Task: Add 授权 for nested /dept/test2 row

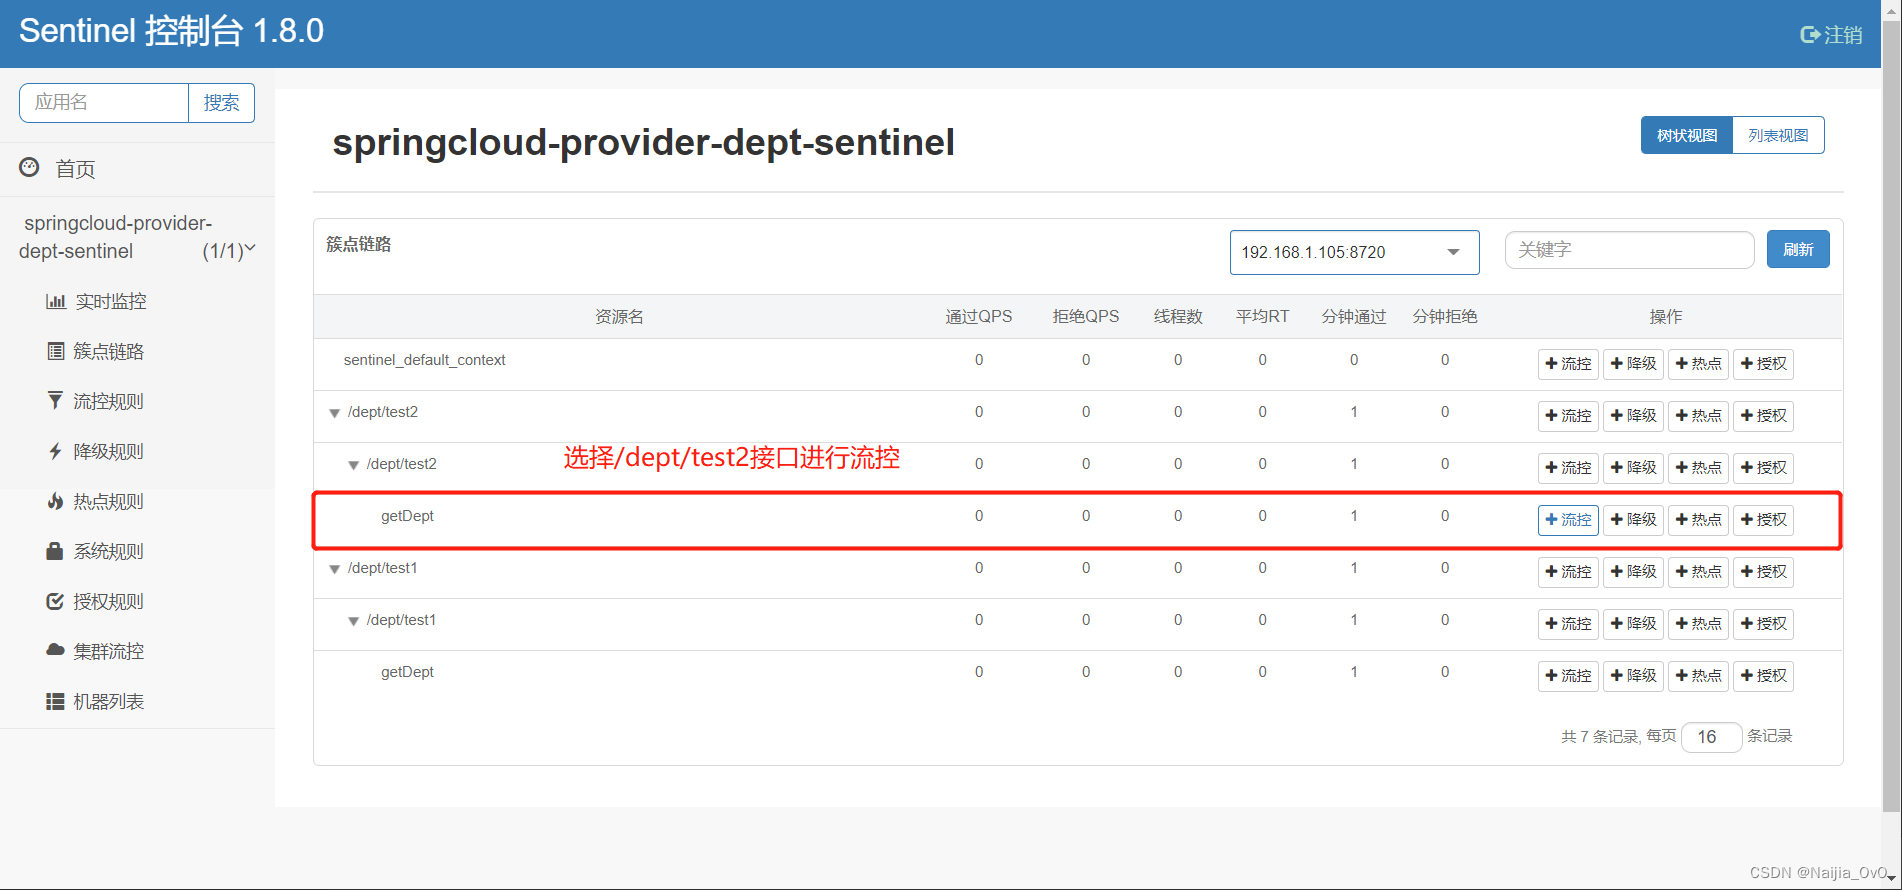Action: pyautogui.click(x=1763, y=468)
